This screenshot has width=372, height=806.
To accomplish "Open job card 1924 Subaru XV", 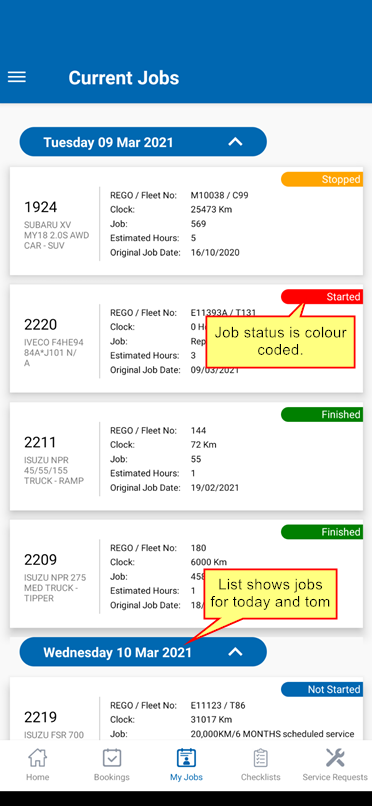I will click(x=186, y=221).
